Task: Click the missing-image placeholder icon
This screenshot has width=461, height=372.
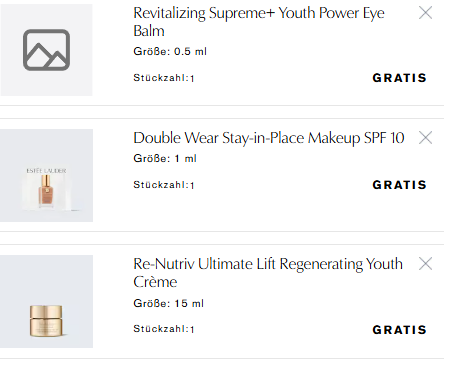Action: pos(46,50)
